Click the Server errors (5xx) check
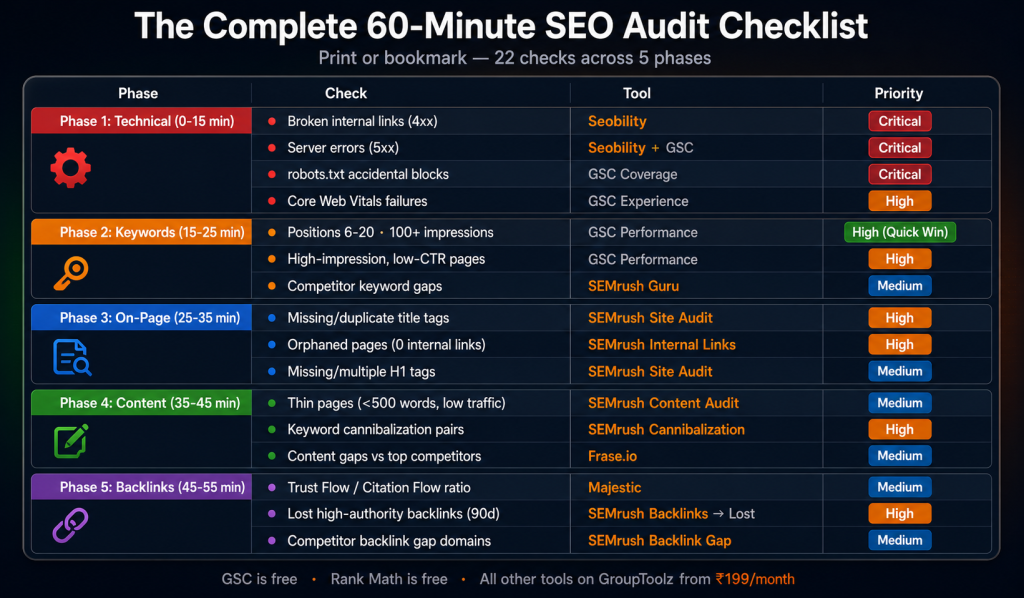1024x598 pixels. click(343, 148)
